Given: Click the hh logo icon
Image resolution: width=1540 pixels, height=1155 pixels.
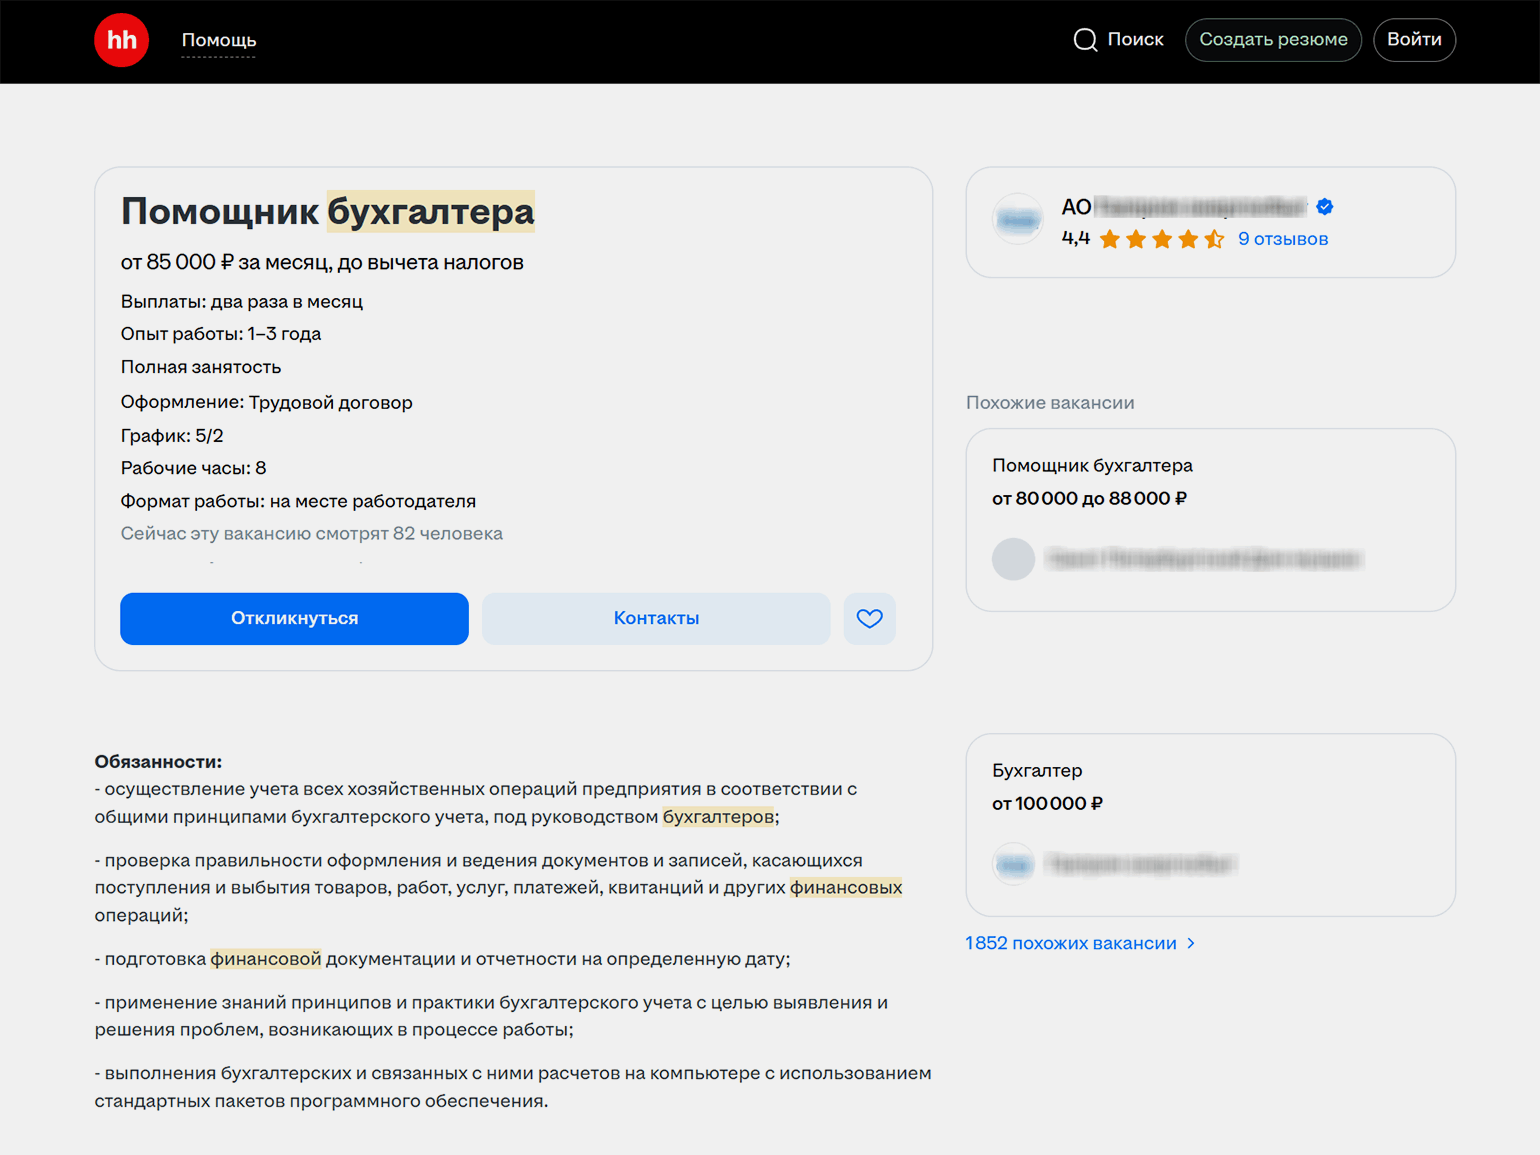Looking at the screenshot, I should click(x=121, y=40).
